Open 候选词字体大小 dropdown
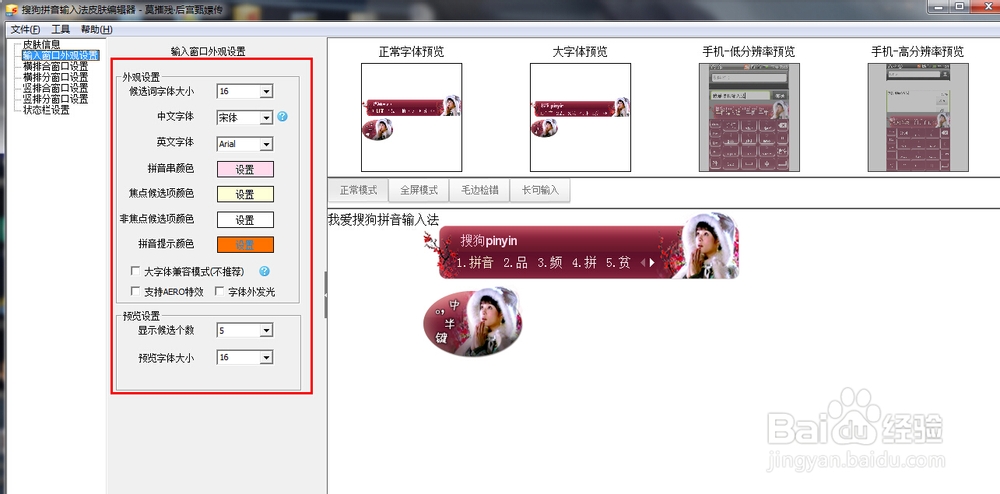Image resolution: width=1000 pixels, height=494 pixels. pos(267,92)
